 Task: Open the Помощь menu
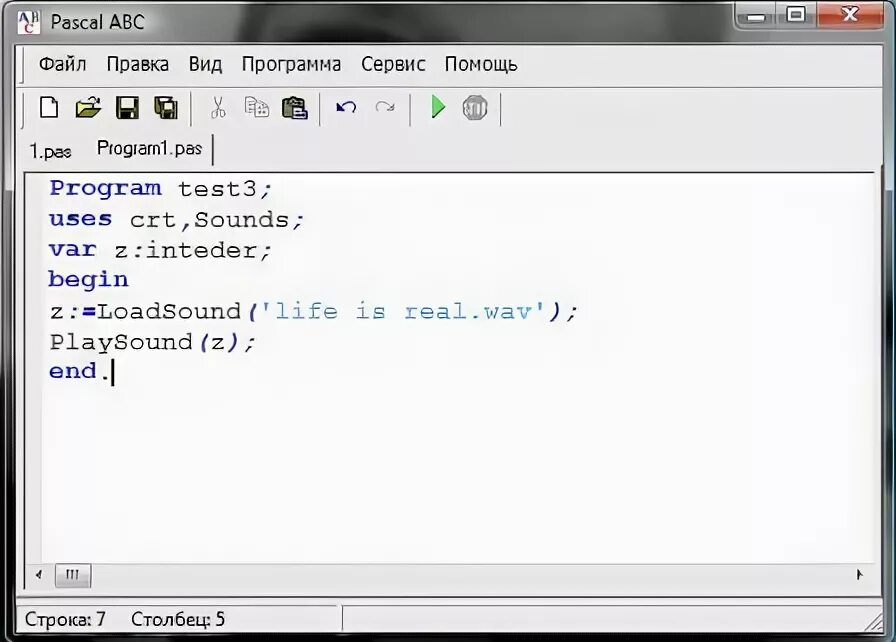[481, 64]
